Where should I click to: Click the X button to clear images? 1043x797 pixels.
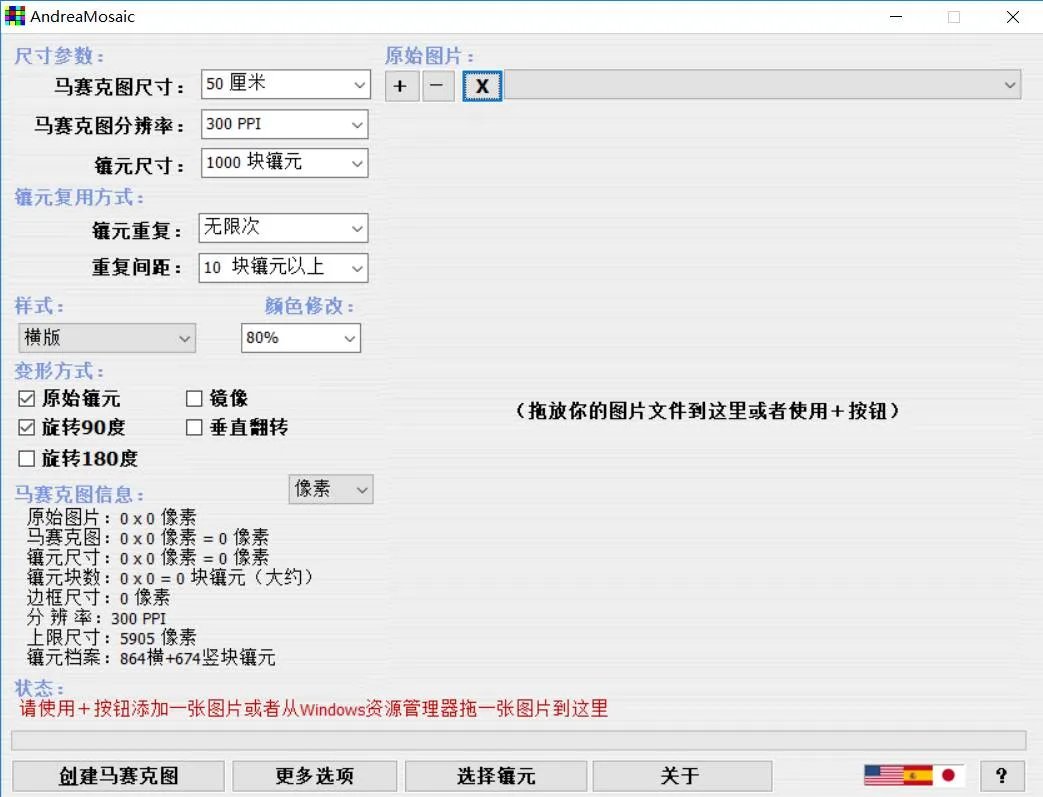point(482,86)
